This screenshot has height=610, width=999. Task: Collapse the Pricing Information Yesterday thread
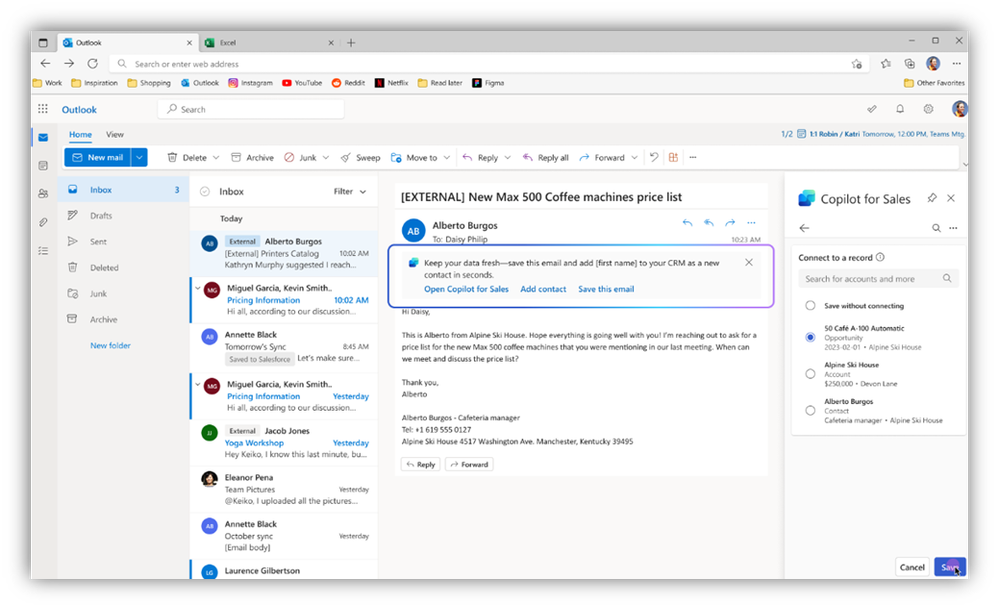[x=198, y=384]
